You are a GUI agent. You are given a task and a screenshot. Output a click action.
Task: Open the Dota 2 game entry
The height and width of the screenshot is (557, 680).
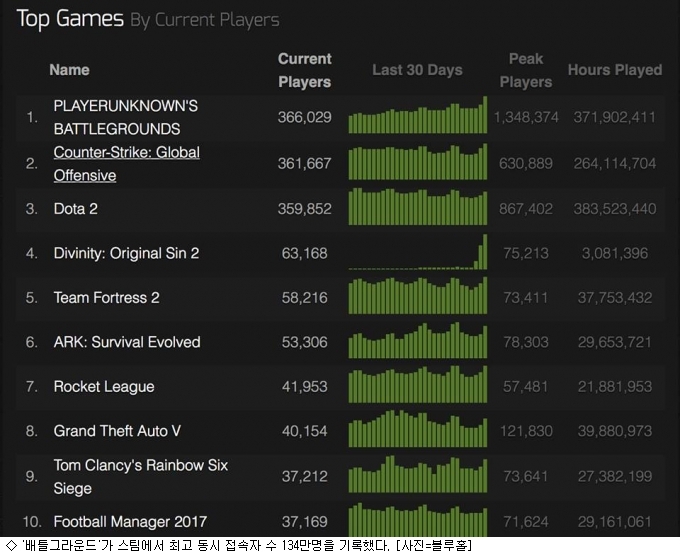point(75,209)
